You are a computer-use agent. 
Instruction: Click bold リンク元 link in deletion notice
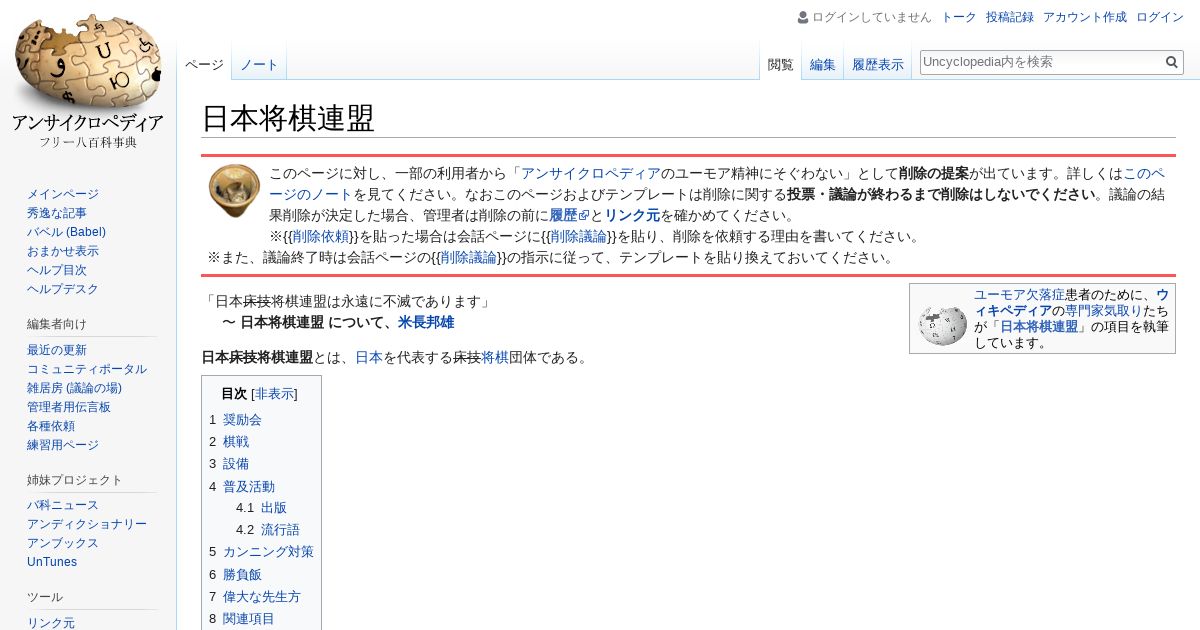pyautogui.click(x=632, y=216)
